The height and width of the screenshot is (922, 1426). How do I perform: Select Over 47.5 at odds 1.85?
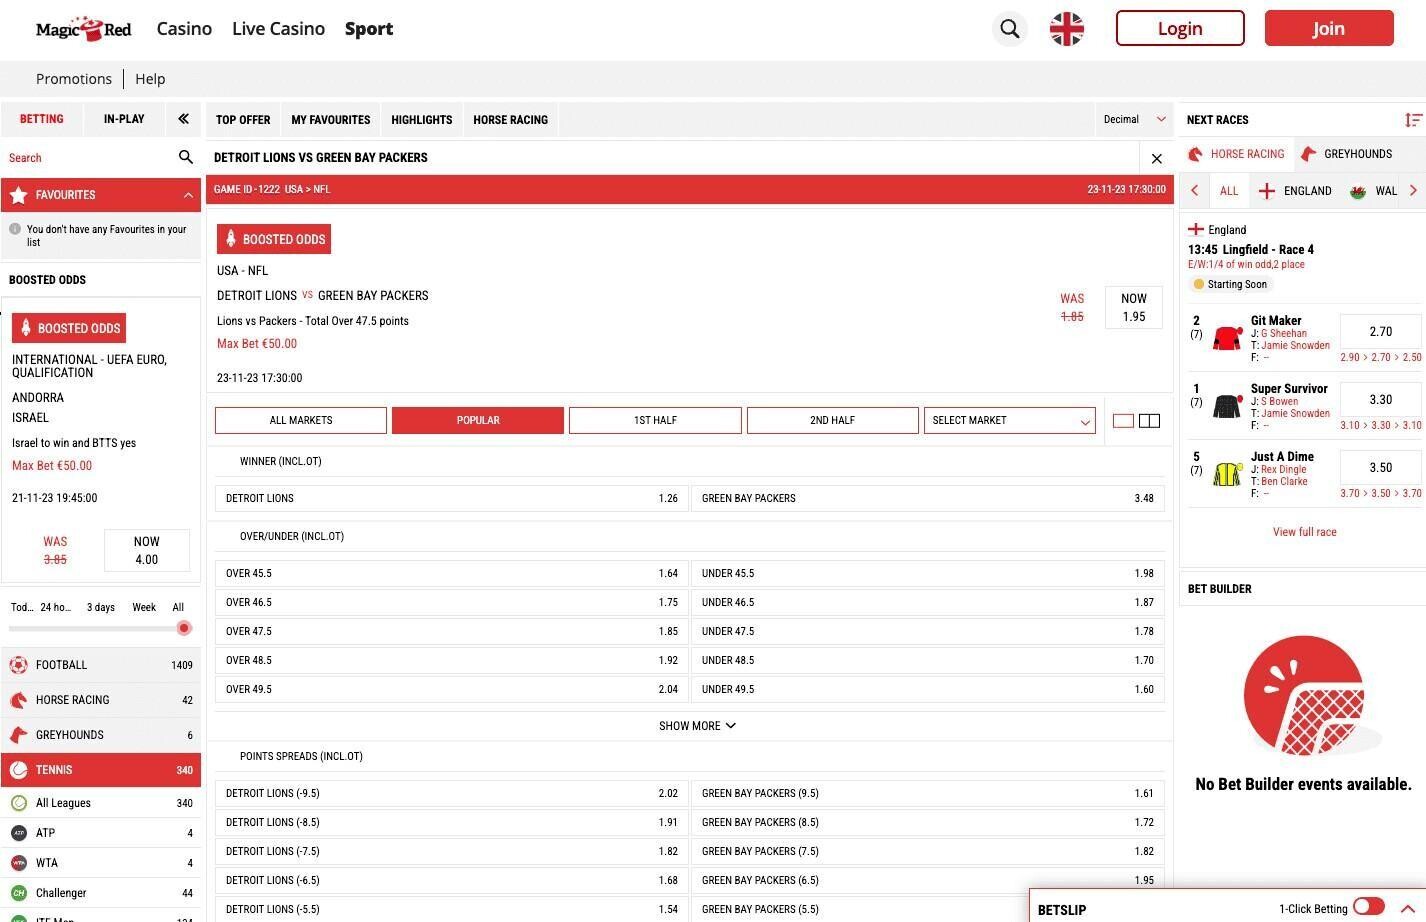coord(452,631)
